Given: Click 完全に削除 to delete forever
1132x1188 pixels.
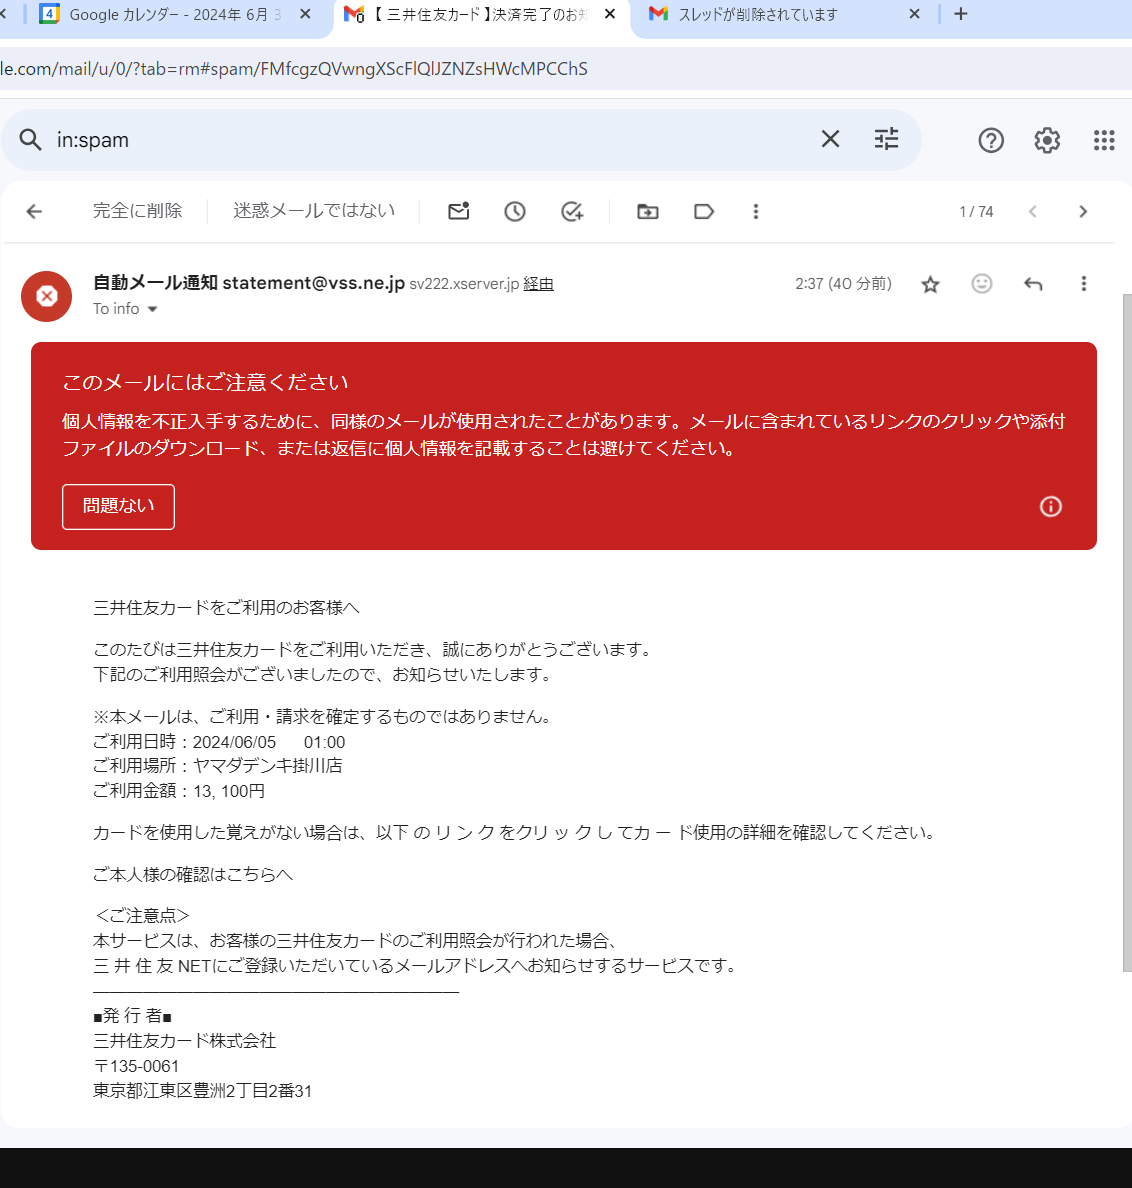Looking at the screenshot, I should click(x=137, y=211).
